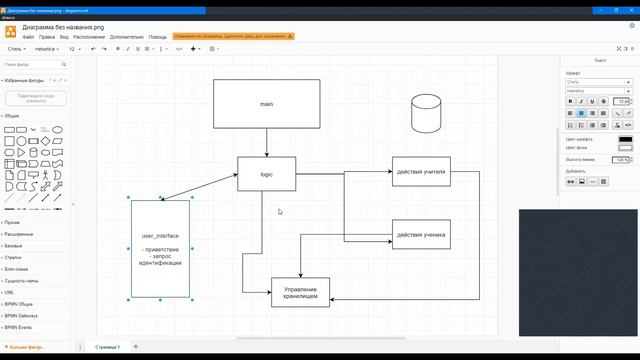This screenshot has width=640, height=360.
Task: Expand the Стрелки shapes section
Action: point(13,258)
